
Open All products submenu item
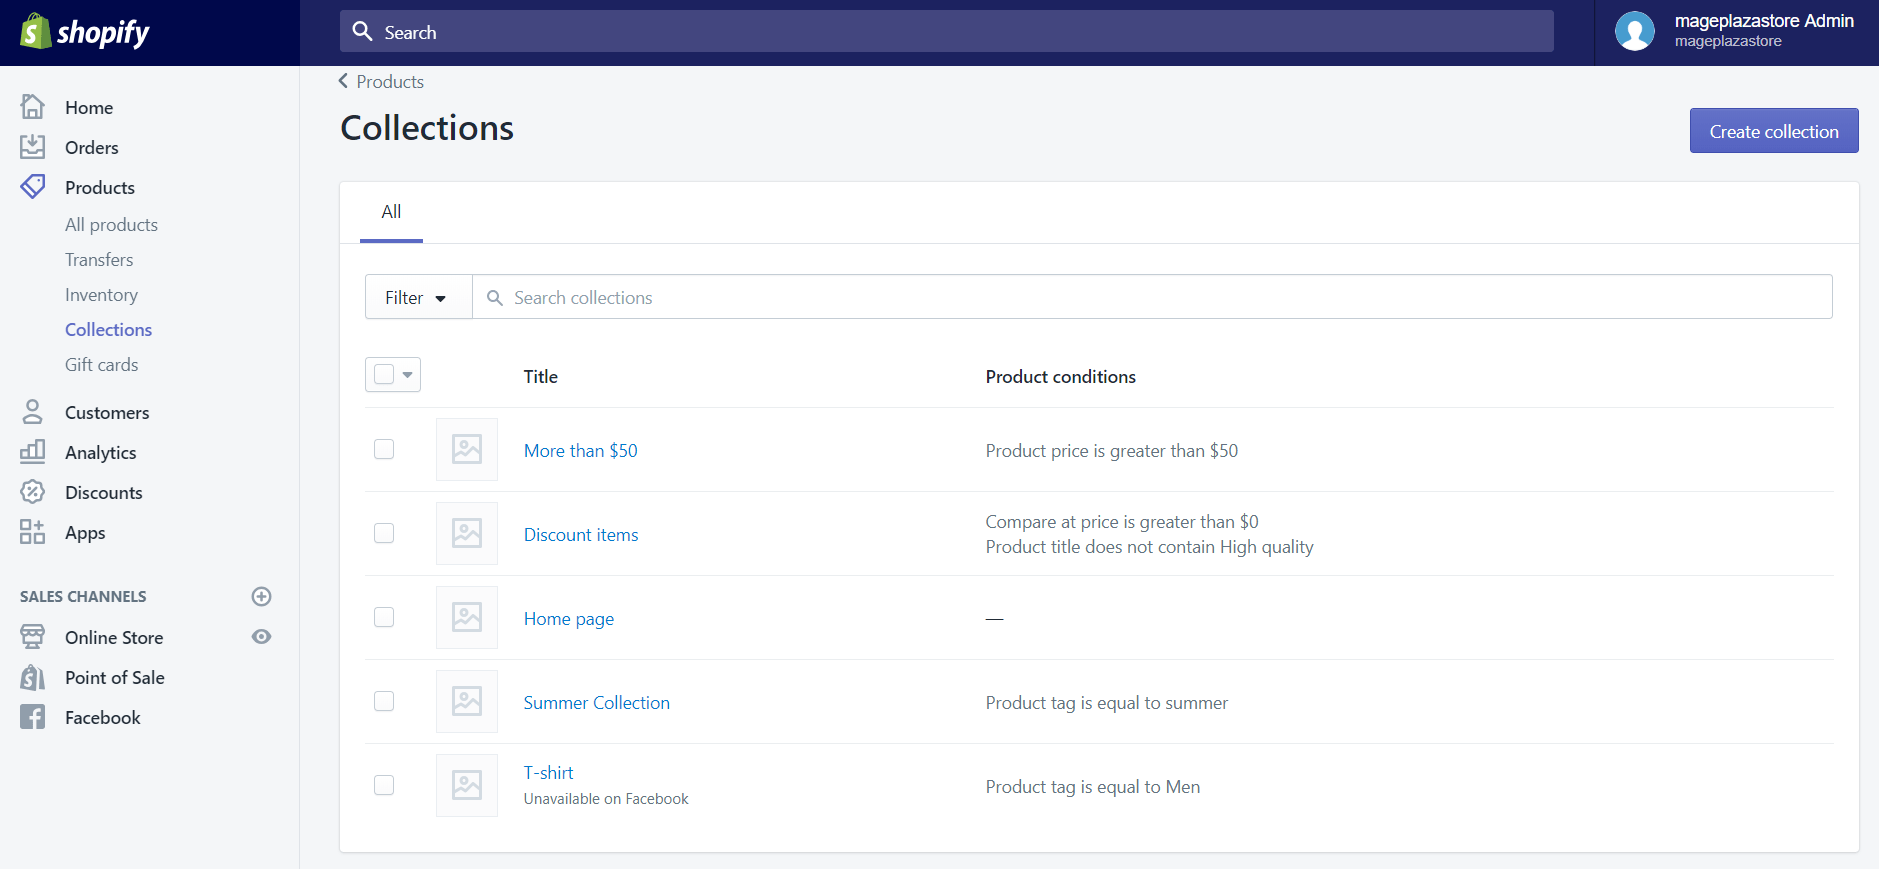(x=111, y=225)
